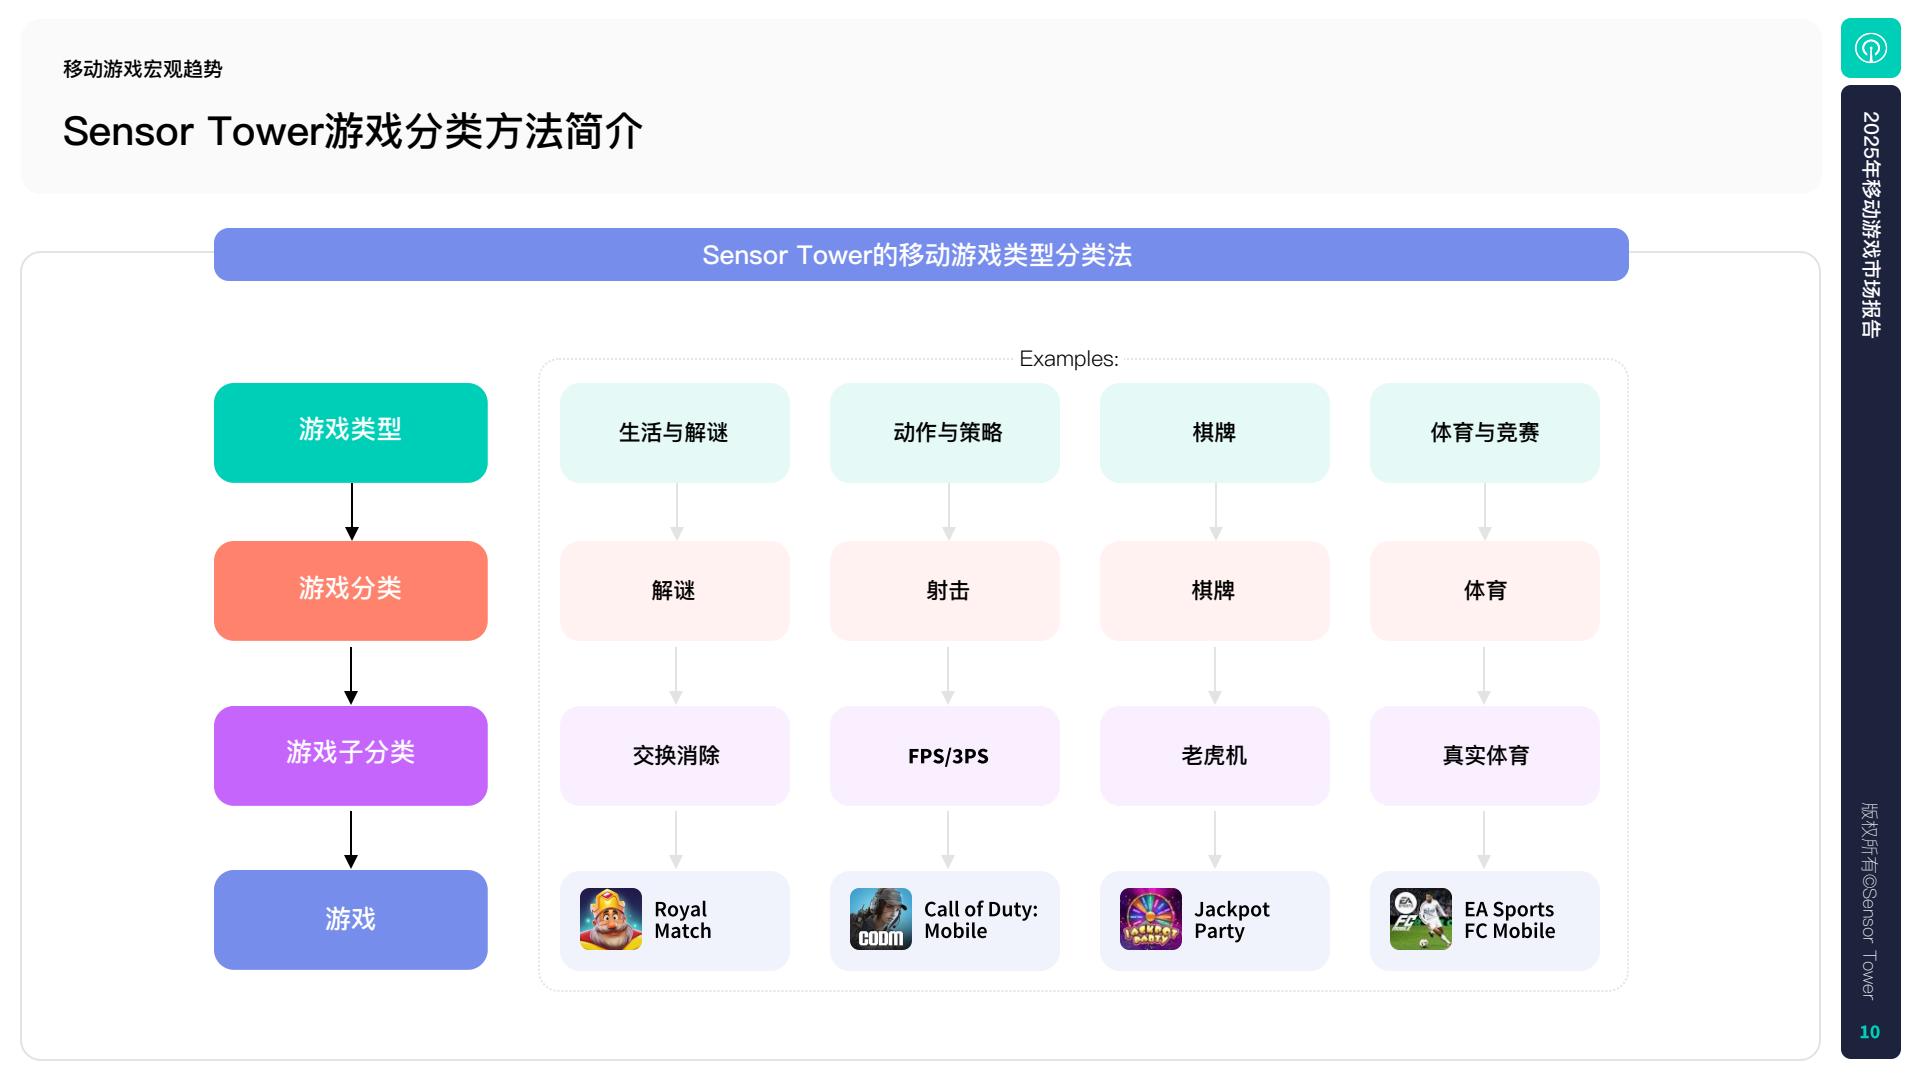
Task: Click page number 10 indicator
Action: click(1869, 1032)
